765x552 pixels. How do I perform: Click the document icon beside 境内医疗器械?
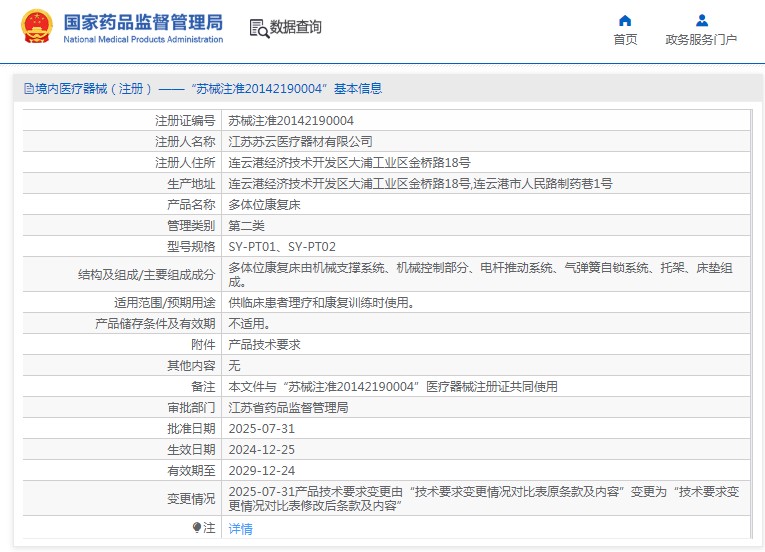tap(29, 89)
